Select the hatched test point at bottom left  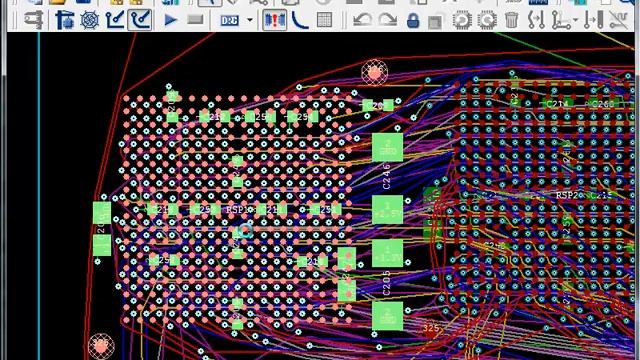pos(101,347)
